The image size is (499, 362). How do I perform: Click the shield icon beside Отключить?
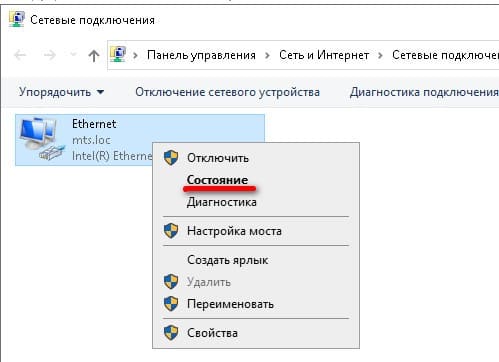[171, 158]
